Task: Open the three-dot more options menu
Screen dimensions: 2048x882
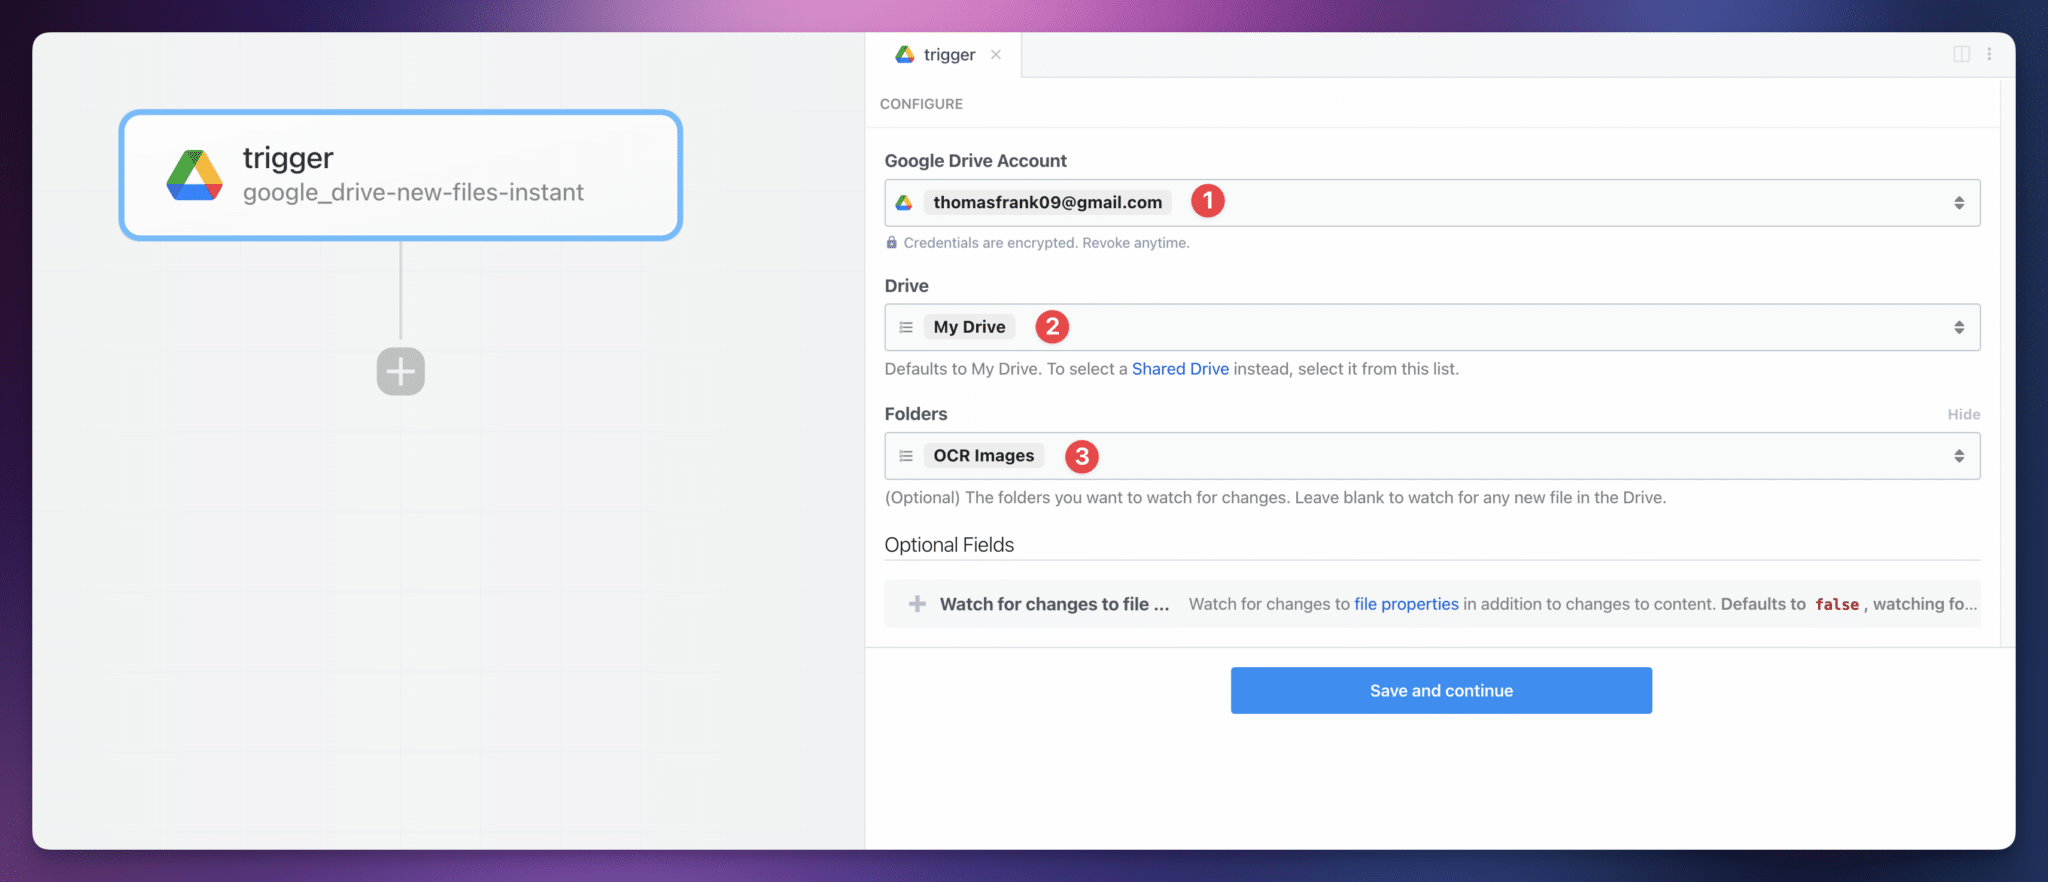Action: [x=1989, y=54]
